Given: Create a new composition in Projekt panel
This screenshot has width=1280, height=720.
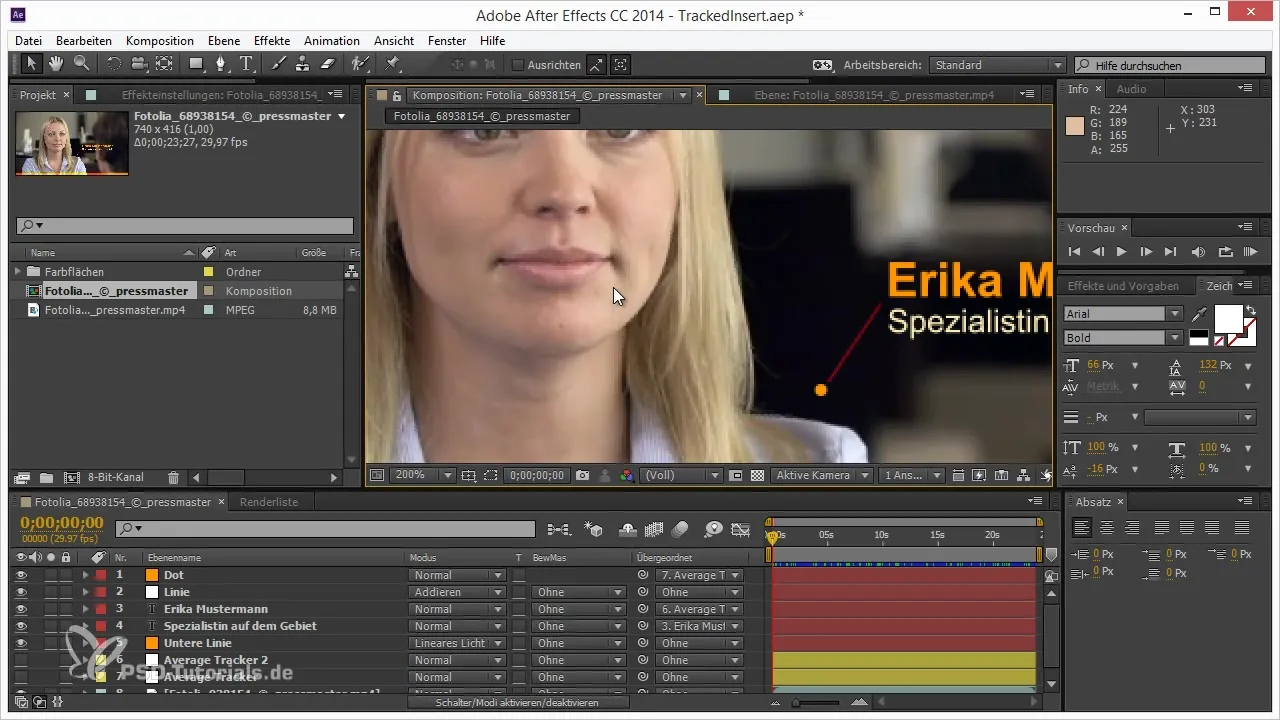Looking at the screenshot, I should click(x=71, y=478).
